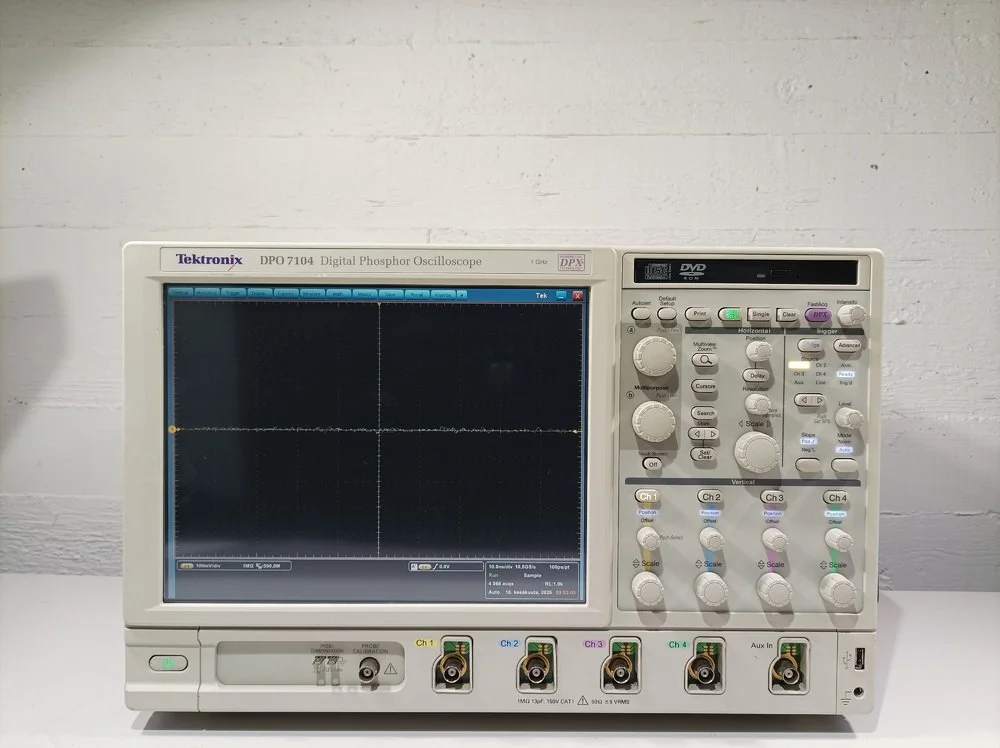This screenshot has height=748, width=1000.
Task: Enable the Ch 3 vertical button
Action: (773, 497)
